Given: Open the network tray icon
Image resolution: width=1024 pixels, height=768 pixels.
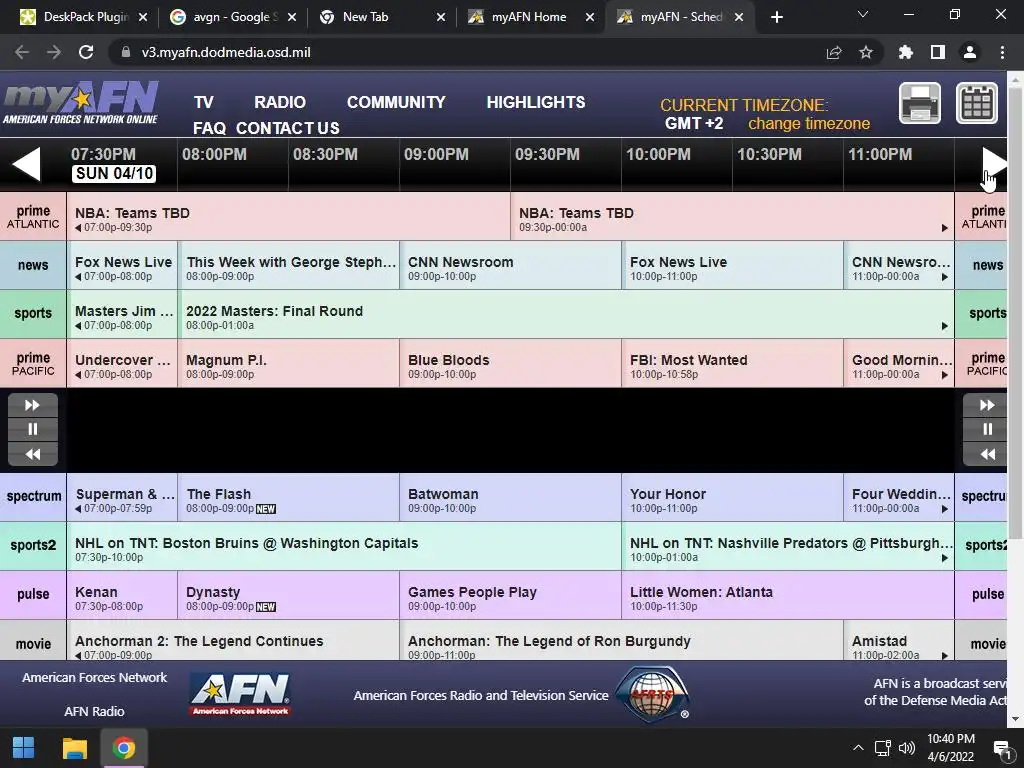Looking at the screenshot, I should pyautogui.click(x=883, y=748).
